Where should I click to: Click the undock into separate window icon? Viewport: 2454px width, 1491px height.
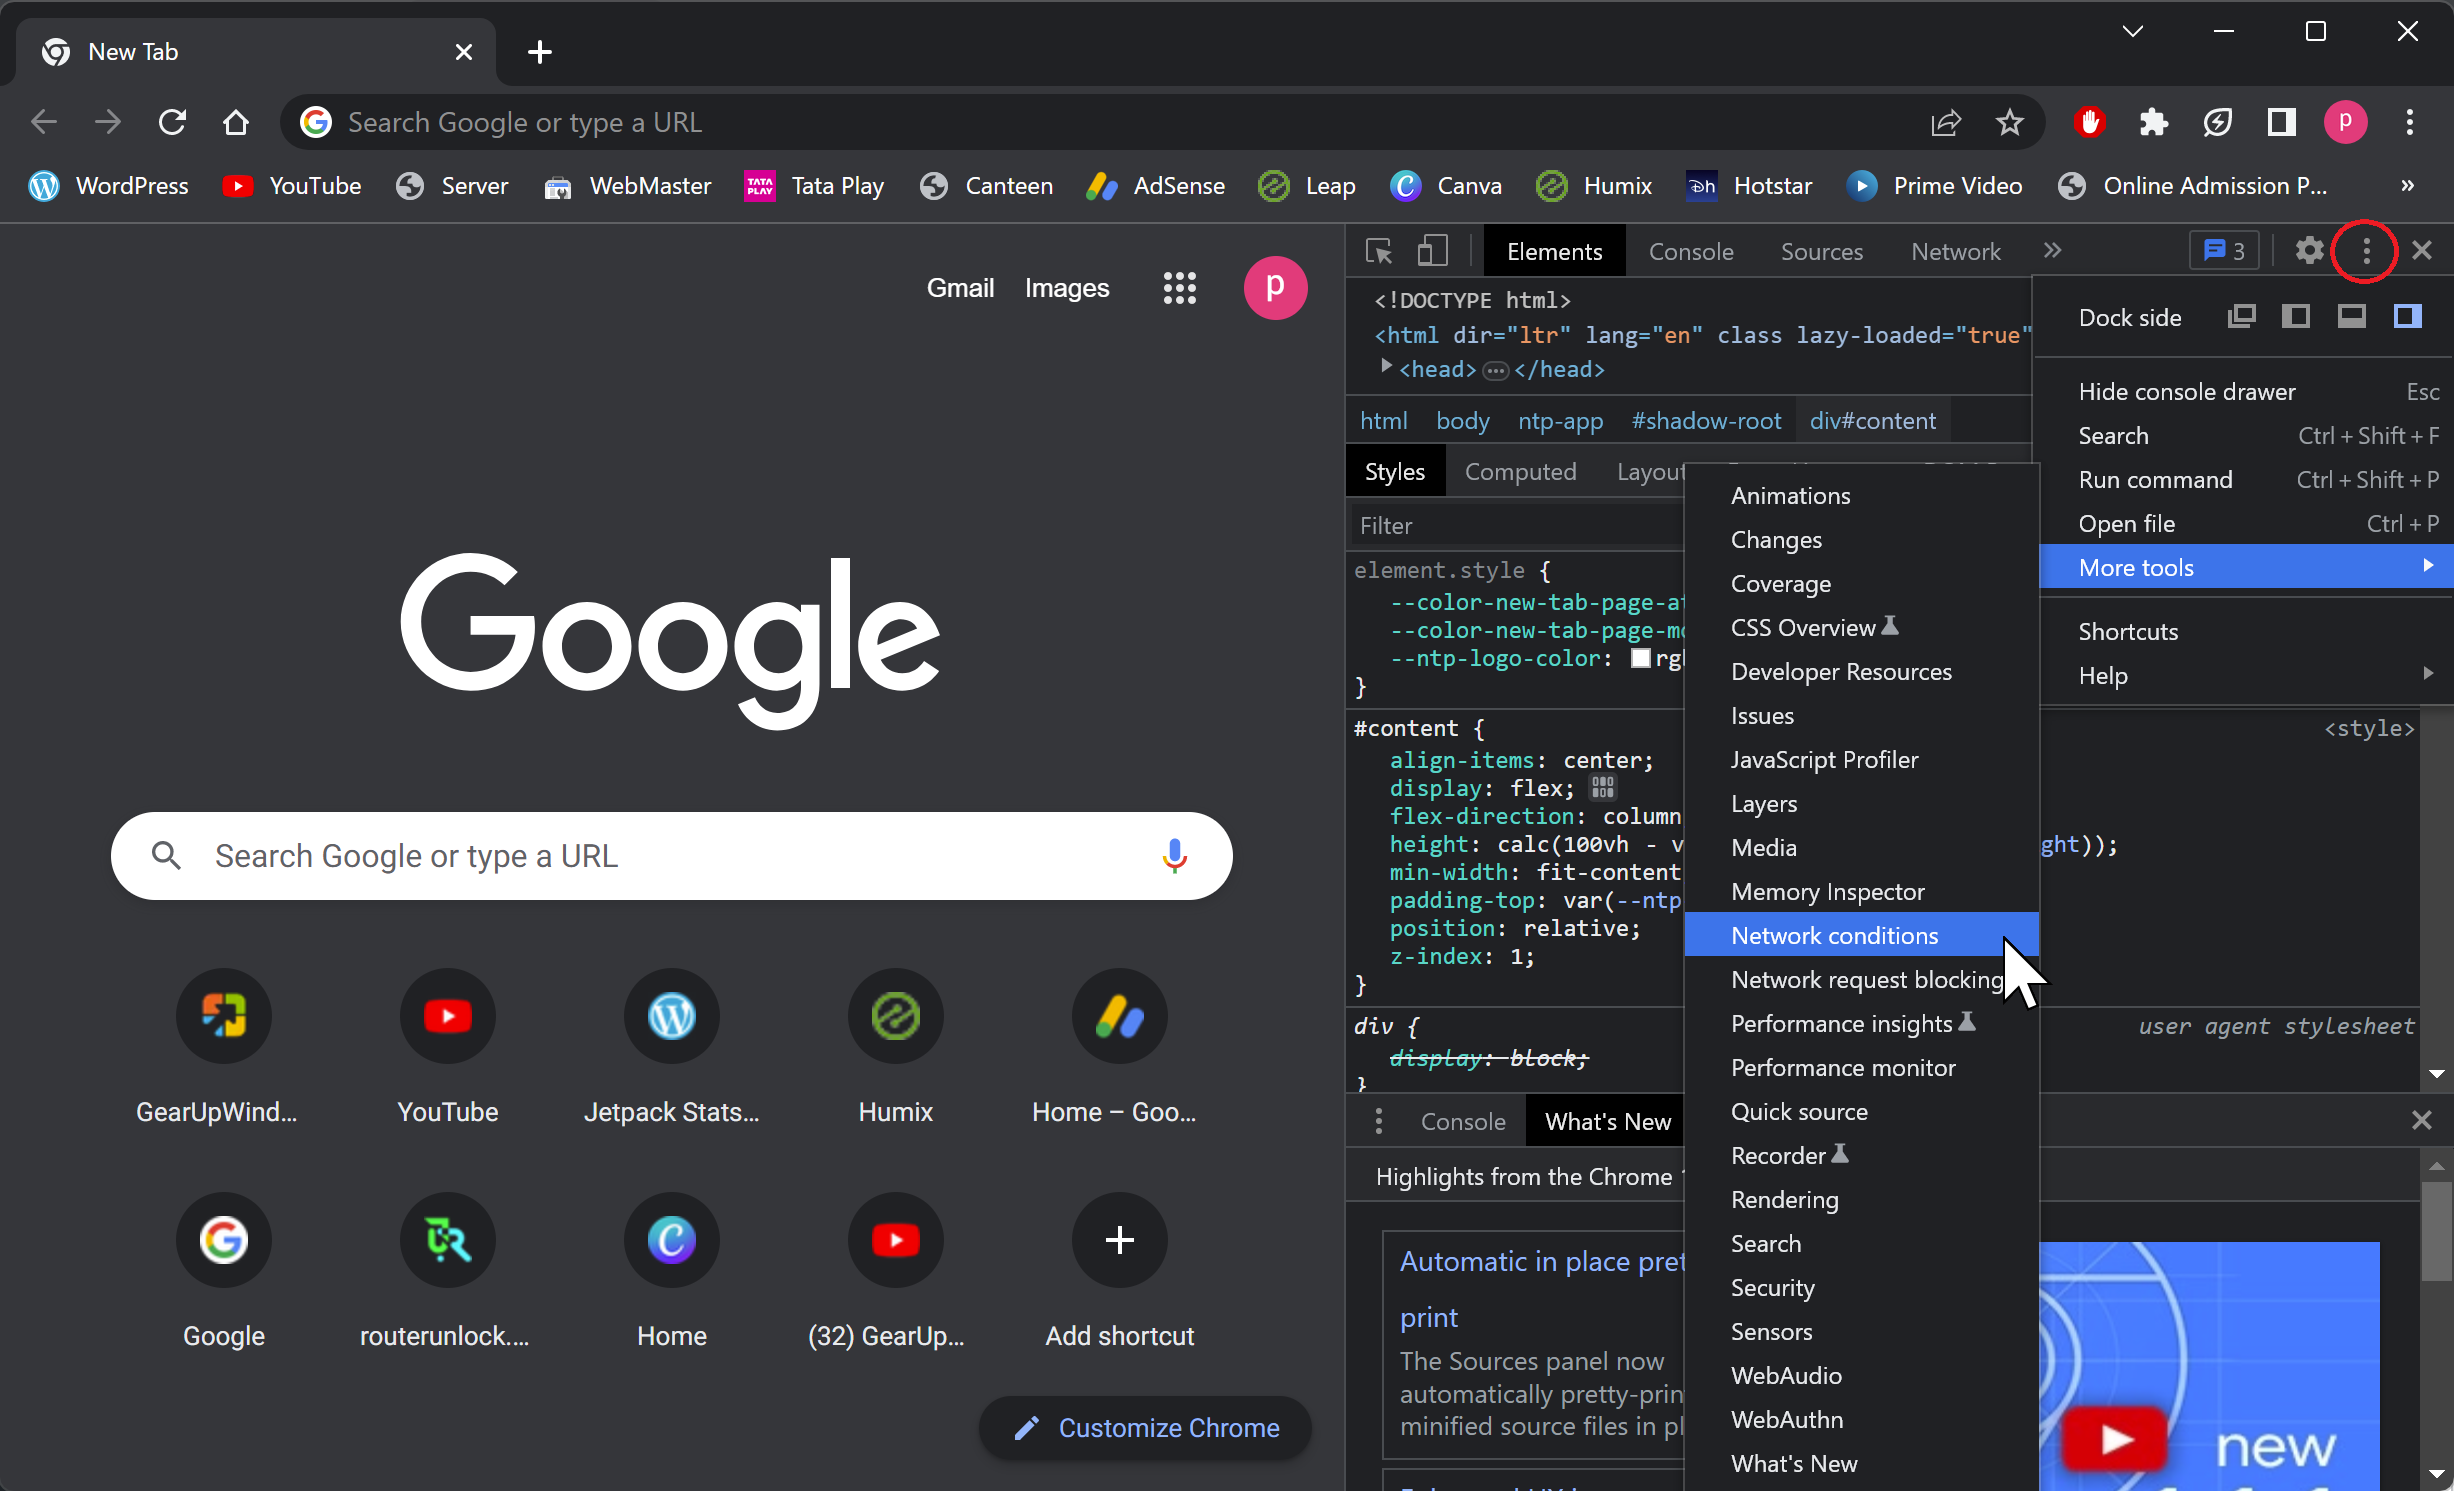coord(2240,315)
